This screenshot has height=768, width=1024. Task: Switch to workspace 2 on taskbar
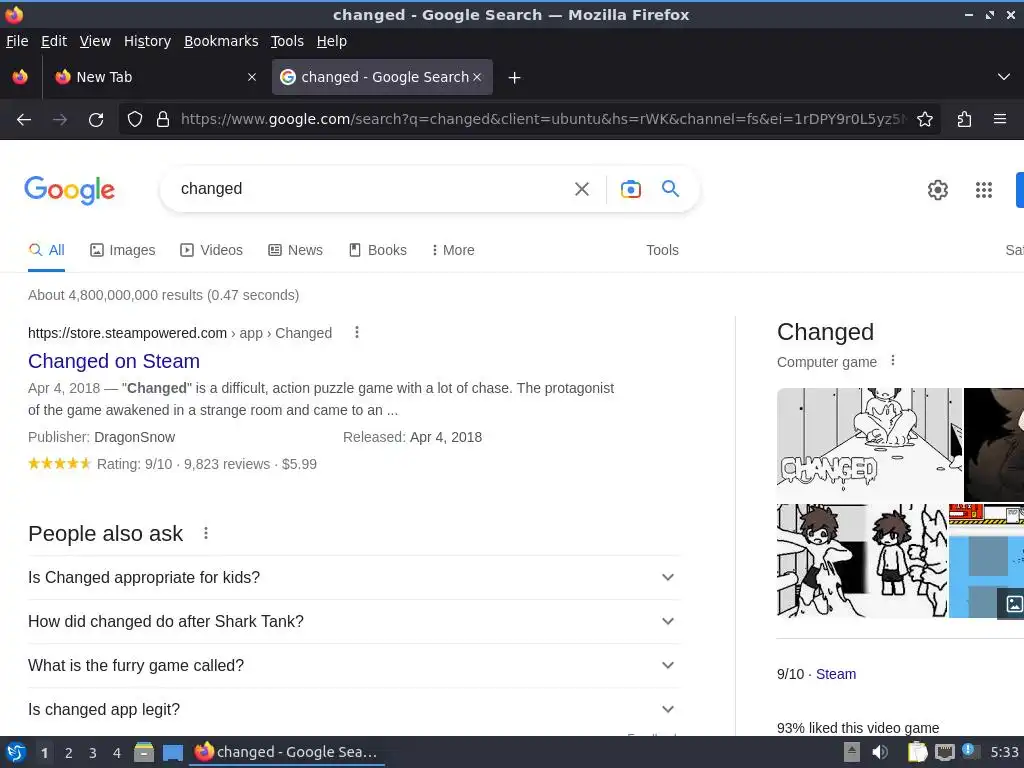(x=69, y=753)
